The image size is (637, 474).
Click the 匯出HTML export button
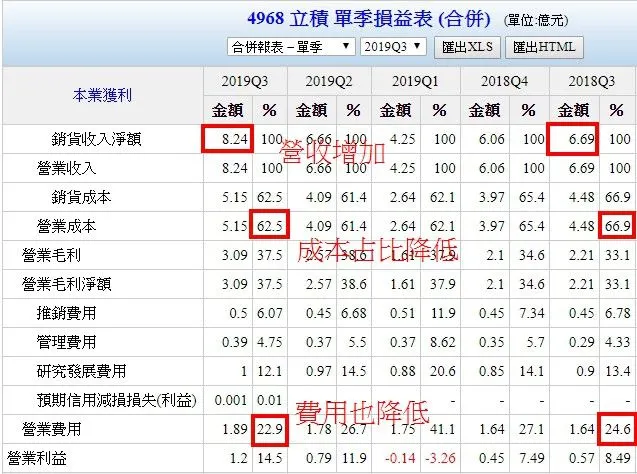pyautogui.click(x=544, y=47)
